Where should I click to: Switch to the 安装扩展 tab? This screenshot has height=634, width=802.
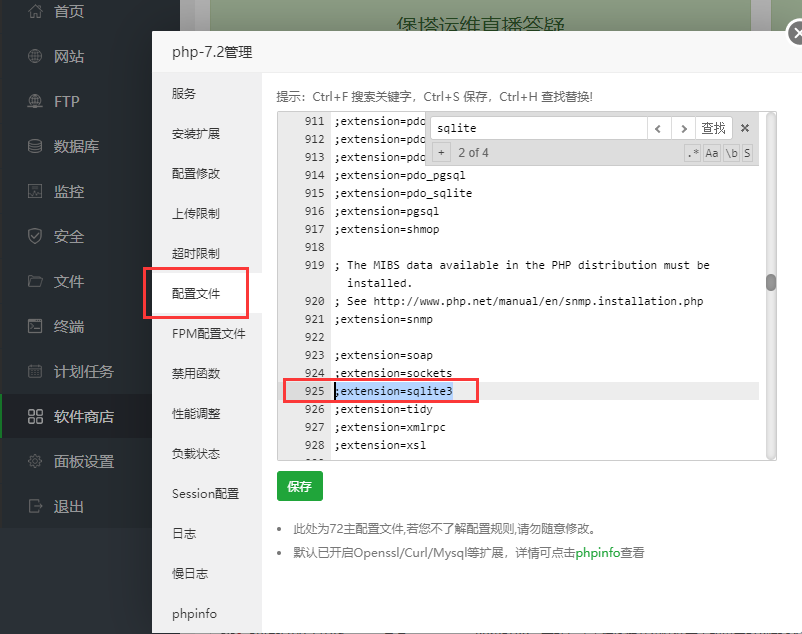click(196, 134)
